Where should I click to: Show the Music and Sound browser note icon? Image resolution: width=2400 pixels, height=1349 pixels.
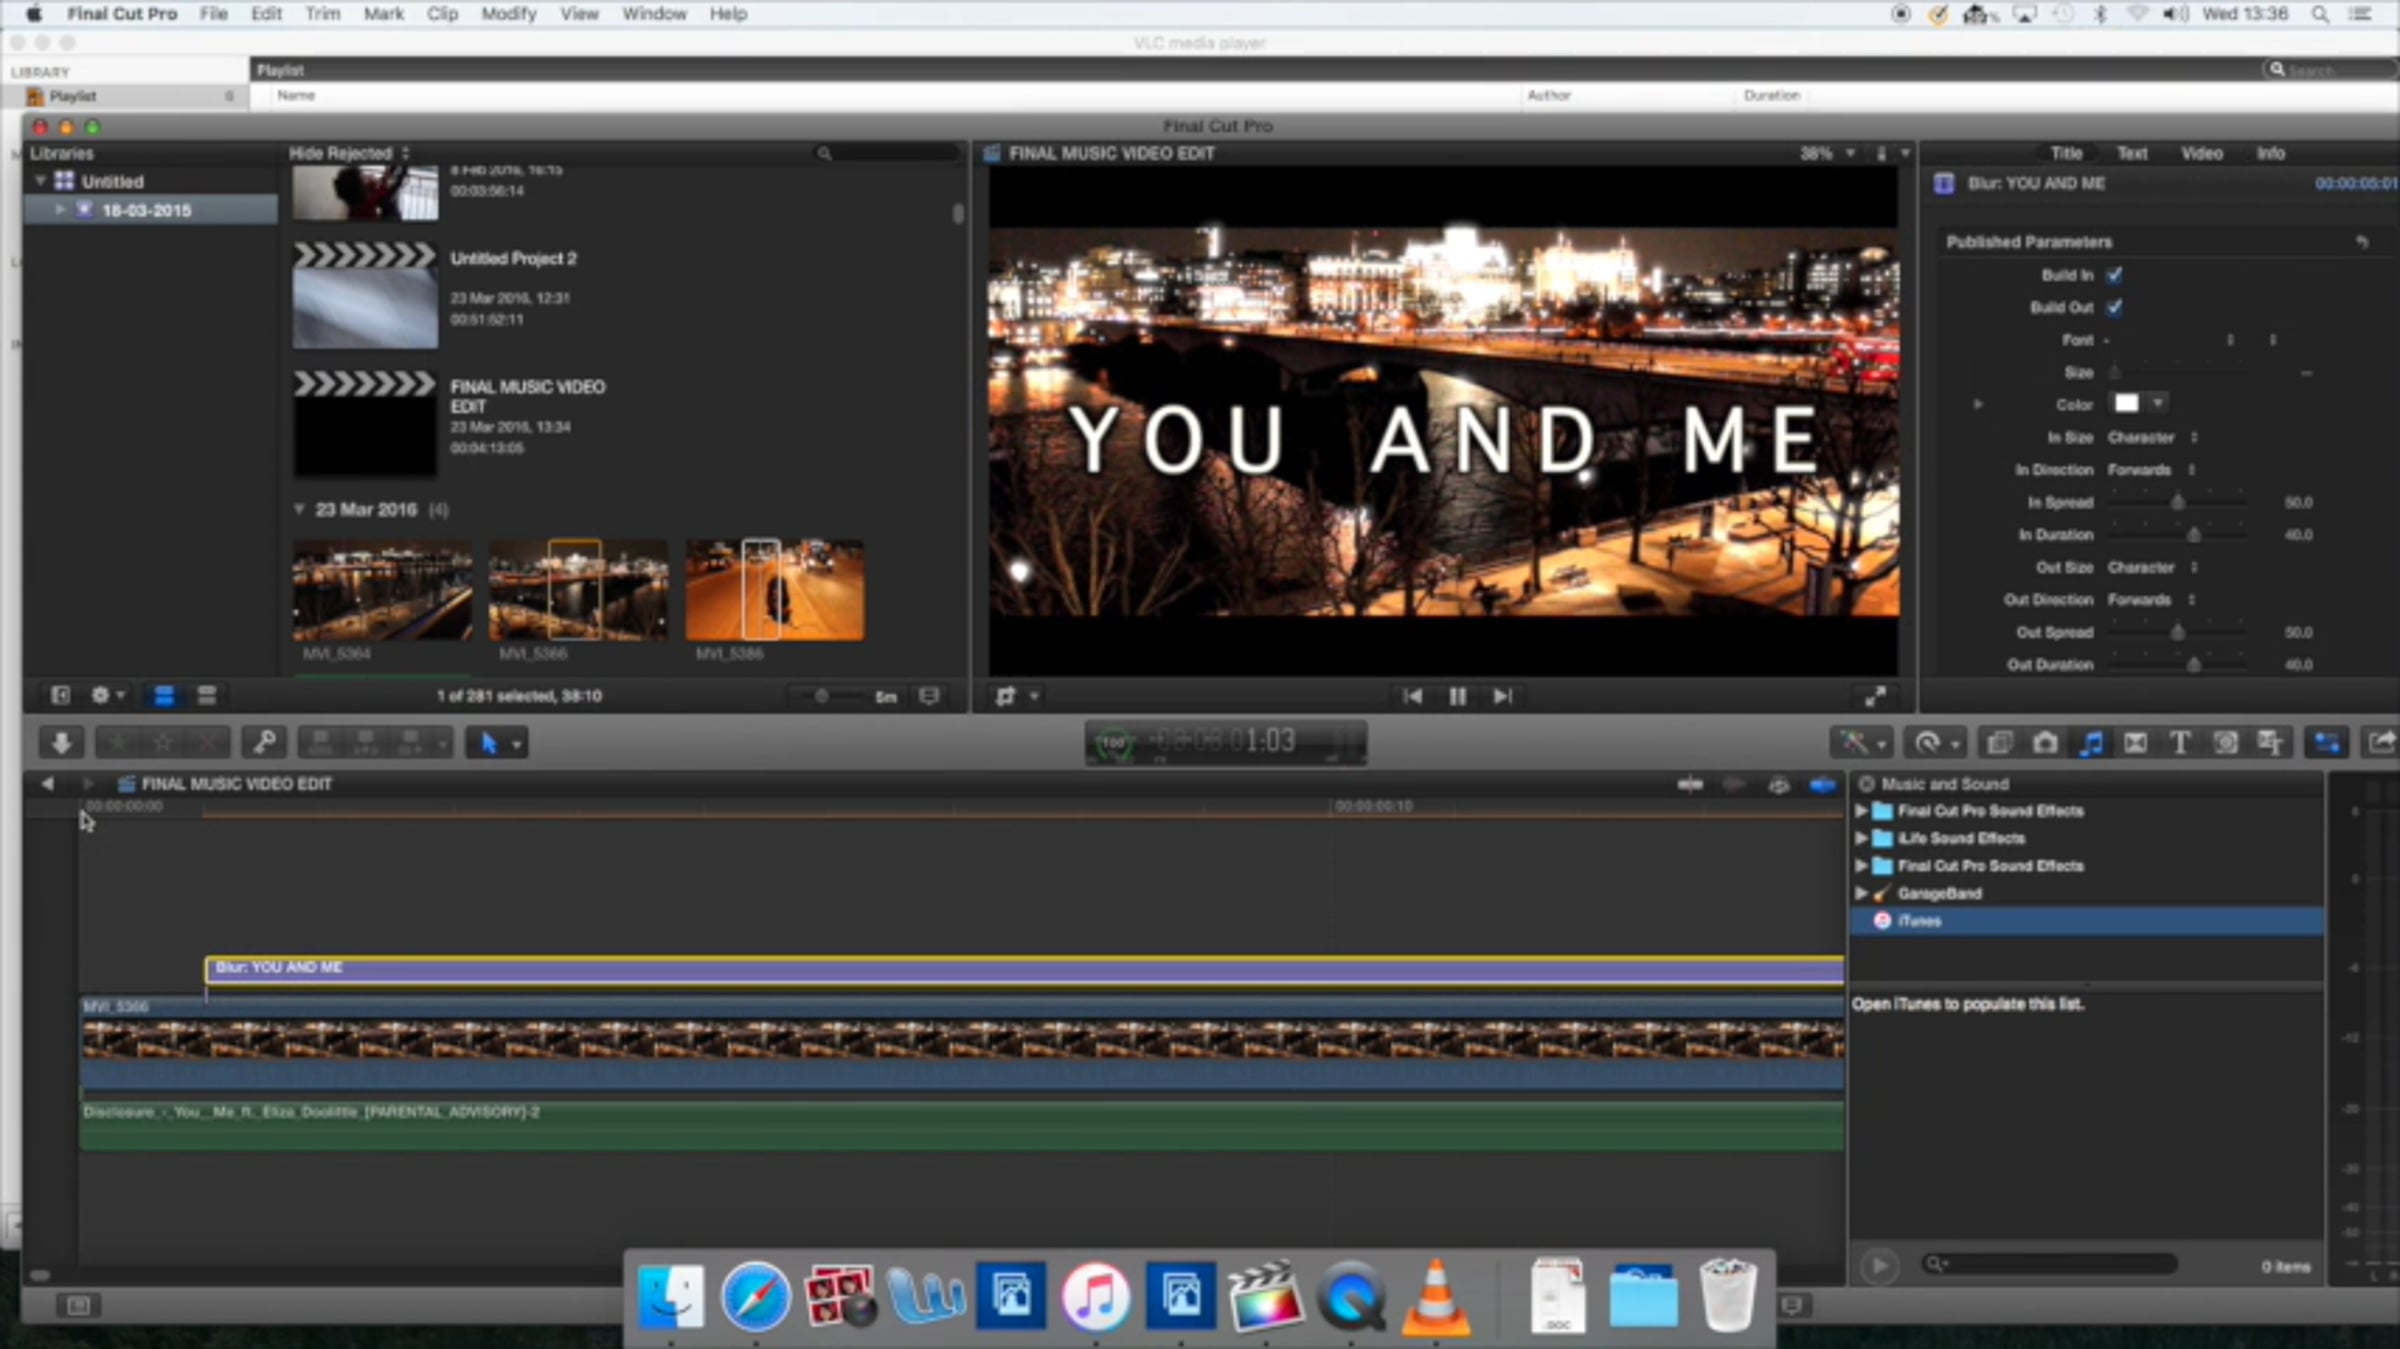[x=2090, y=743]
